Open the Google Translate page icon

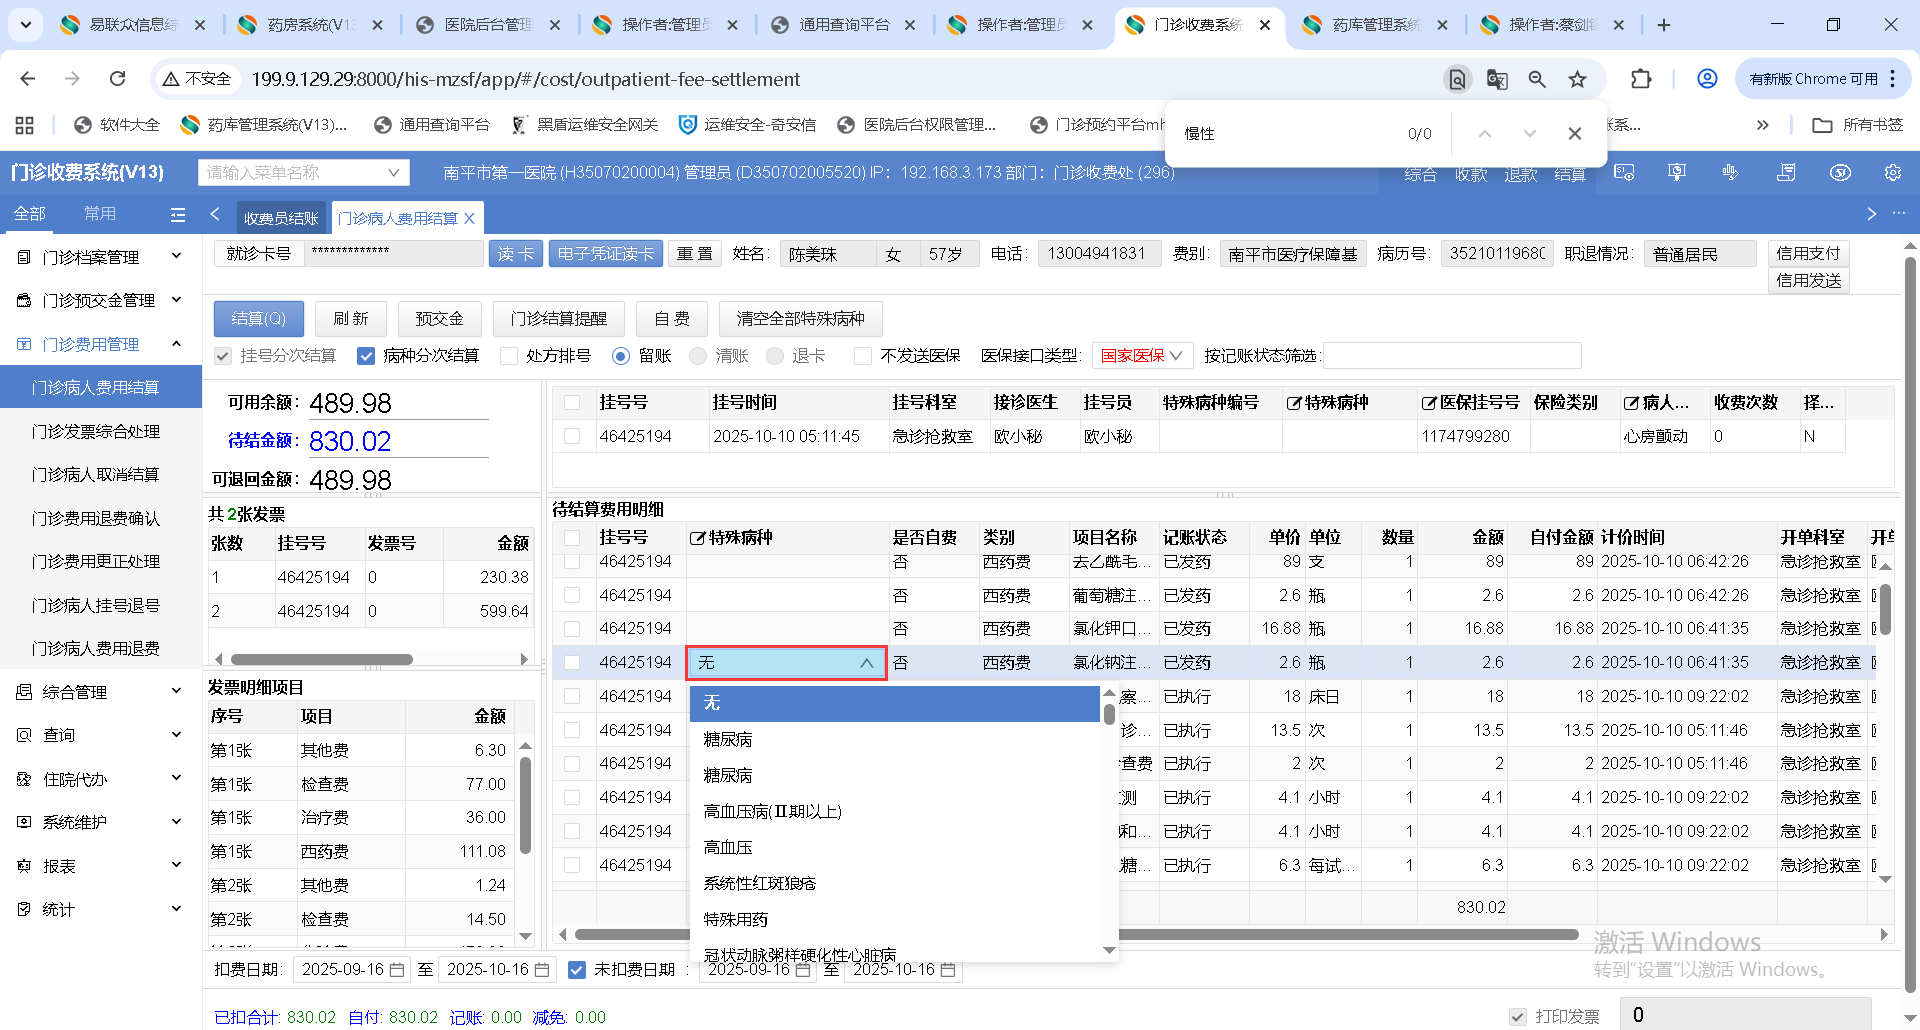pyautogui.click(x=1497, y=79)
